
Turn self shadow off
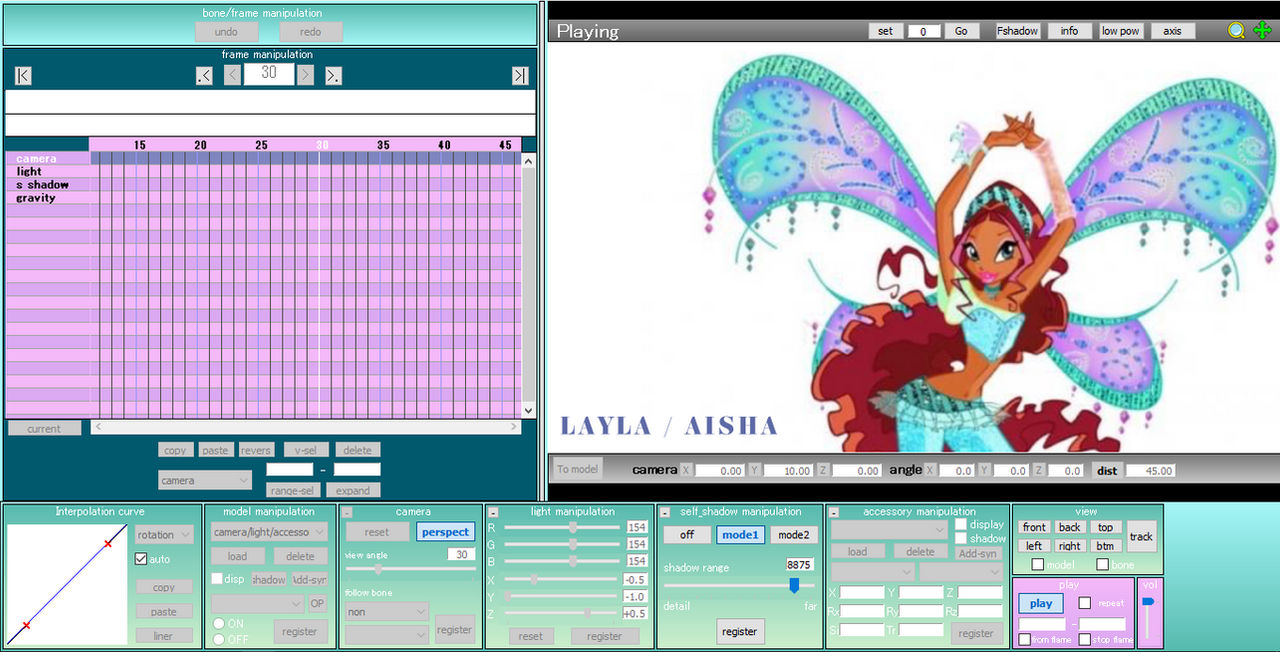click(687, 535)
